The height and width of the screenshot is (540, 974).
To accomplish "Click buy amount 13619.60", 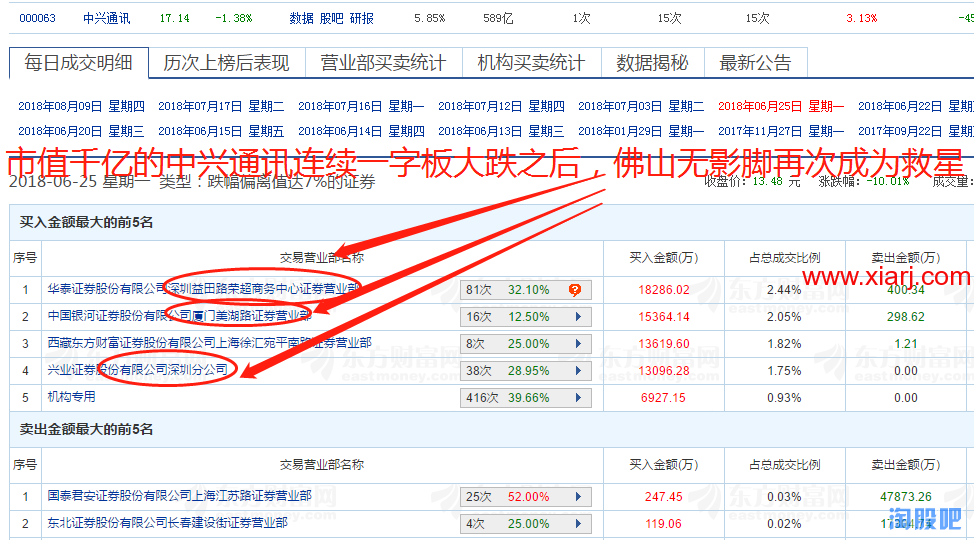I will tap(663, 344).
